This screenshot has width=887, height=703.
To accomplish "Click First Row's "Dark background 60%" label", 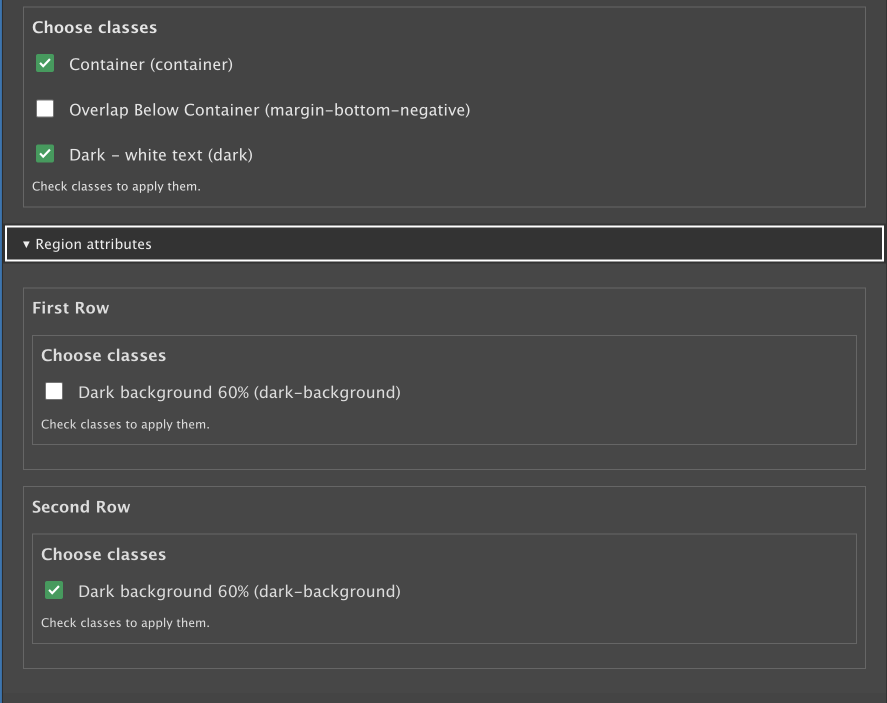I will tap(239, 392).
